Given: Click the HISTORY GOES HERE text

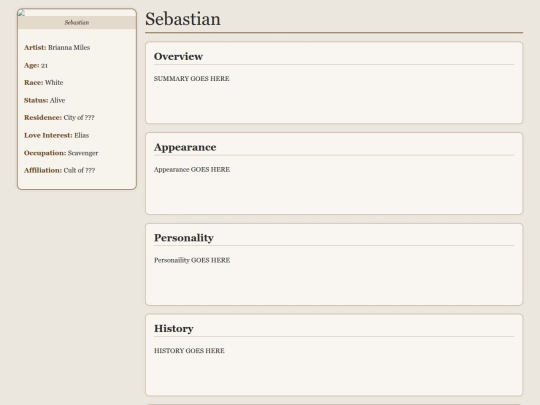Looking at the screenshot, I should pos(189,351).
